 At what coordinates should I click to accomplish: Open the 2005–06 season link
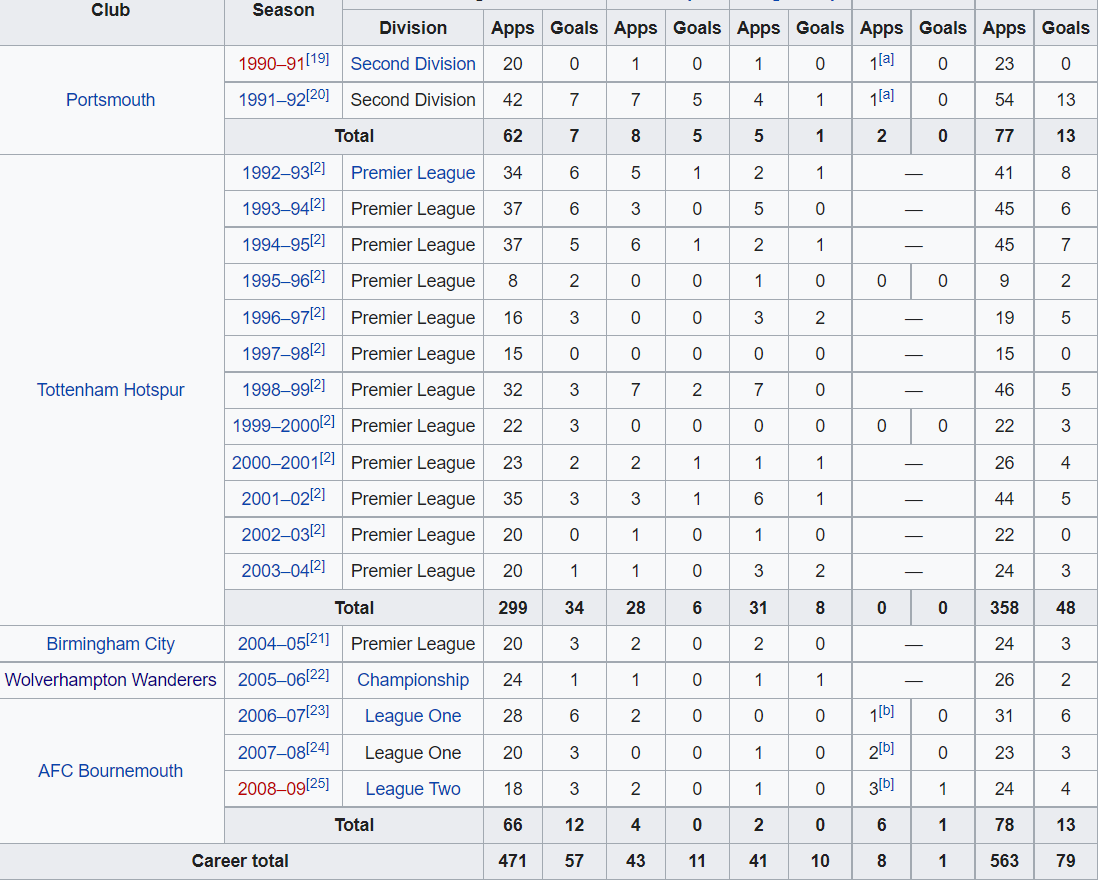pyautogui.click(x=271, y=680)
